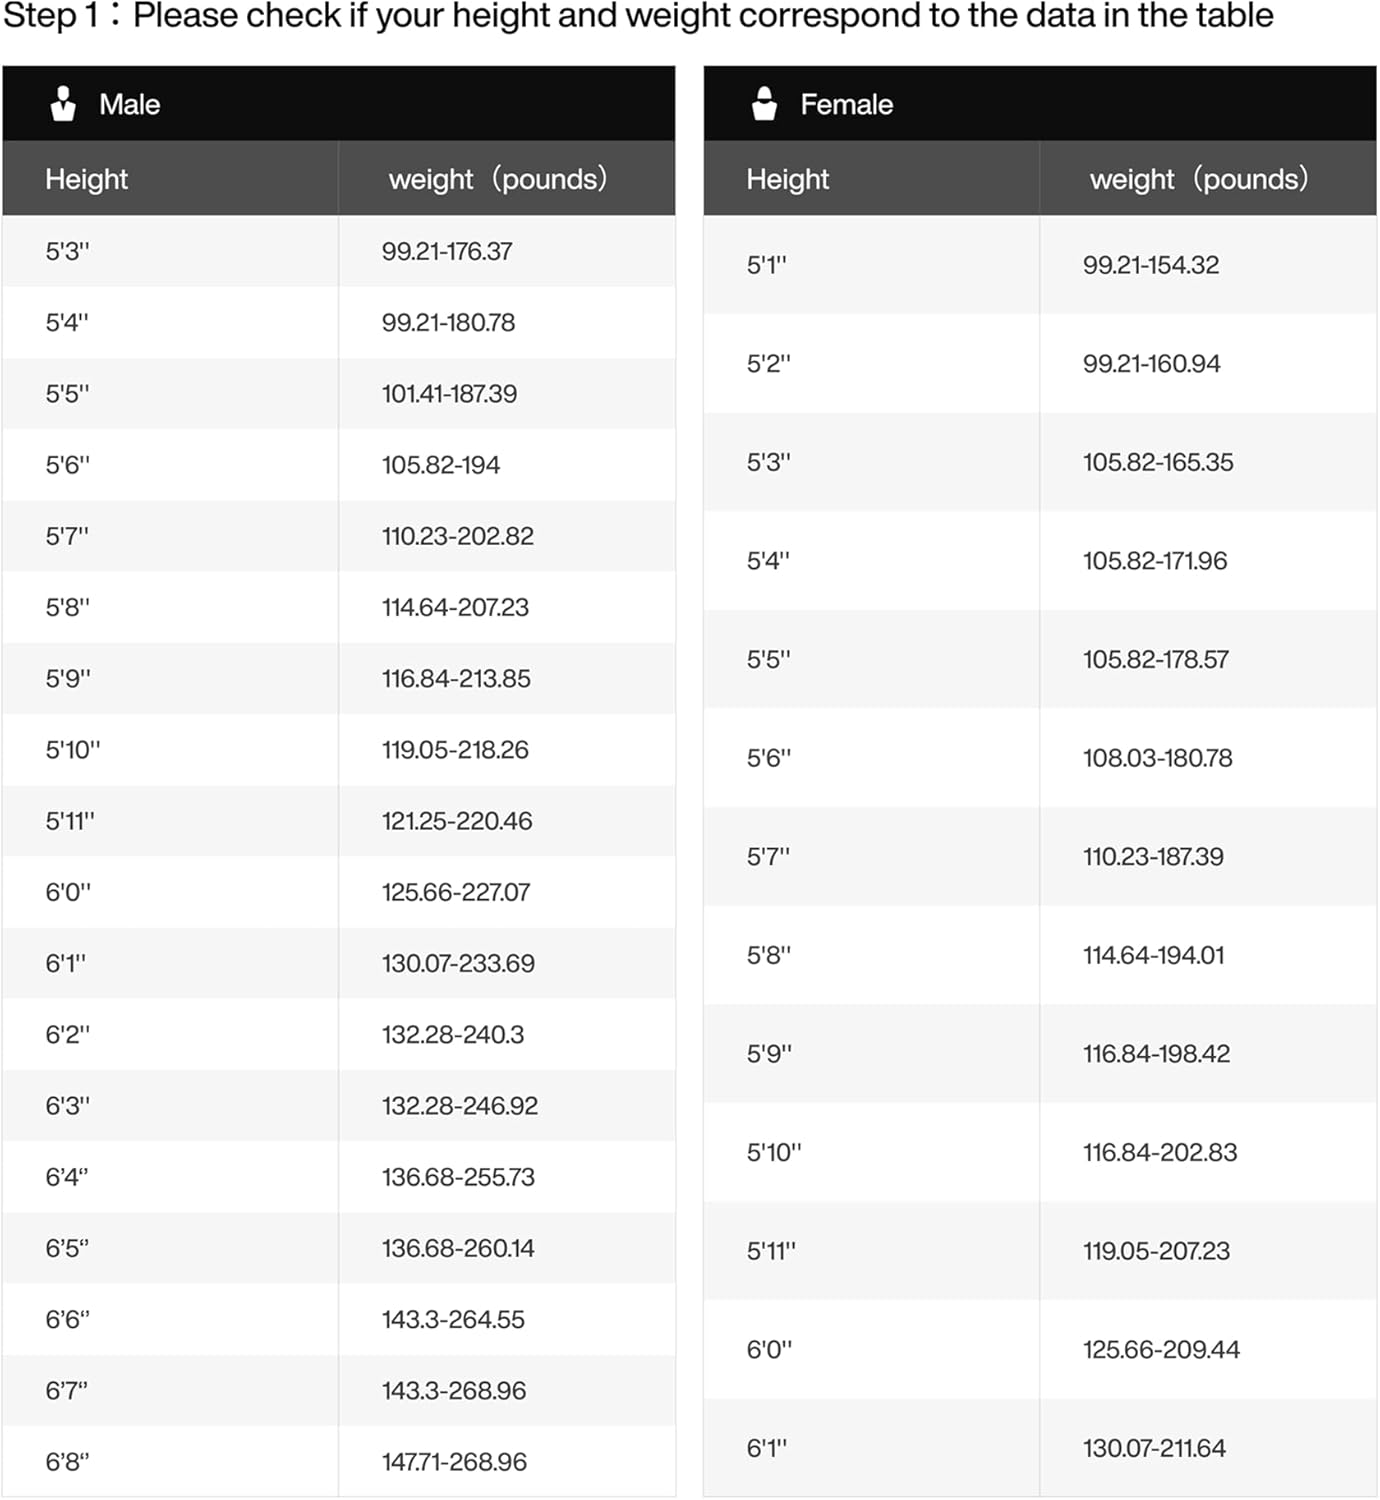This screenshot has width=1380, height=1500.
Task: Select the 6'8" height row
Action: pos(67,1462)
